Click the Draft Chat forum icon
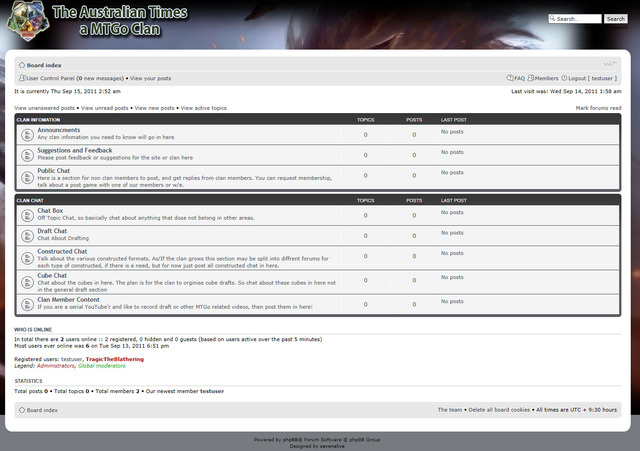The height and width of the screenshot is (451, 640). click(x=27, y=235)
